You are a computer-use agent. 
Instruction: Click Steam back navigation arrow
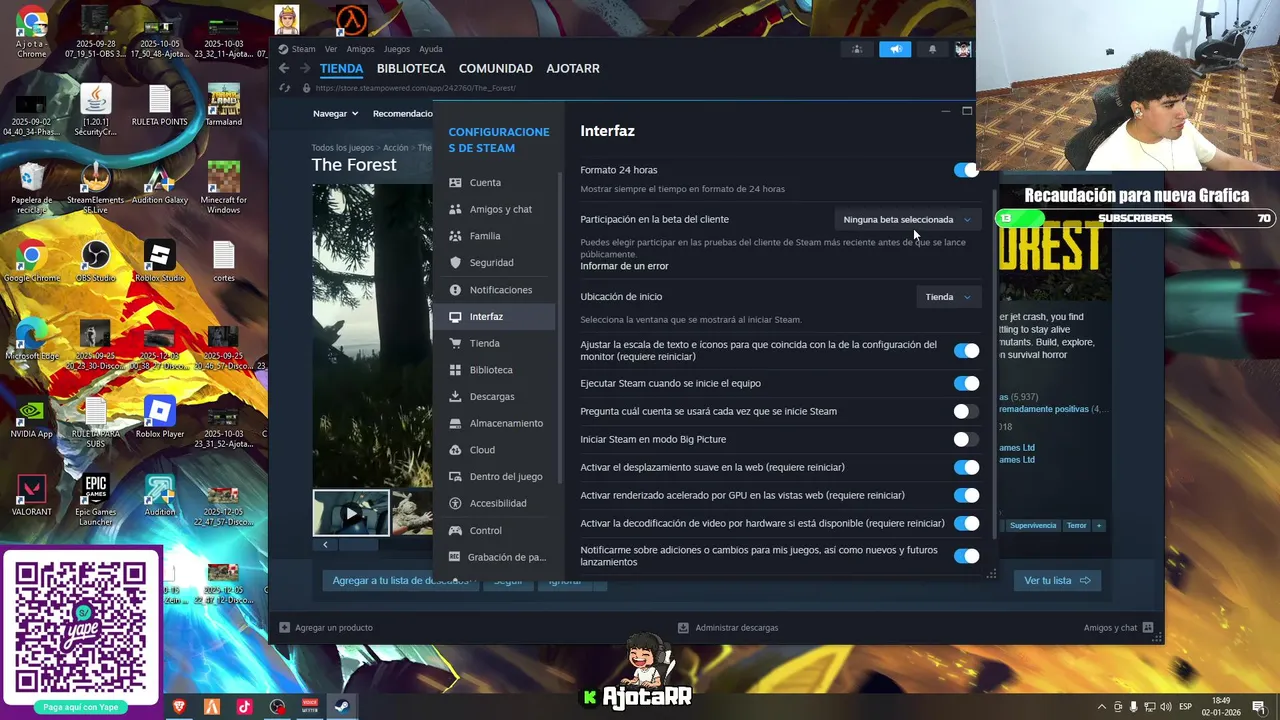click(284, 68)
